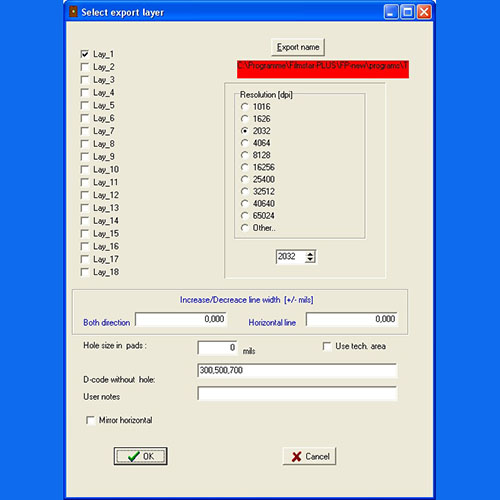The image size is (500, 500).
Task: Open the Export name button
Action: tap(298, 47)
